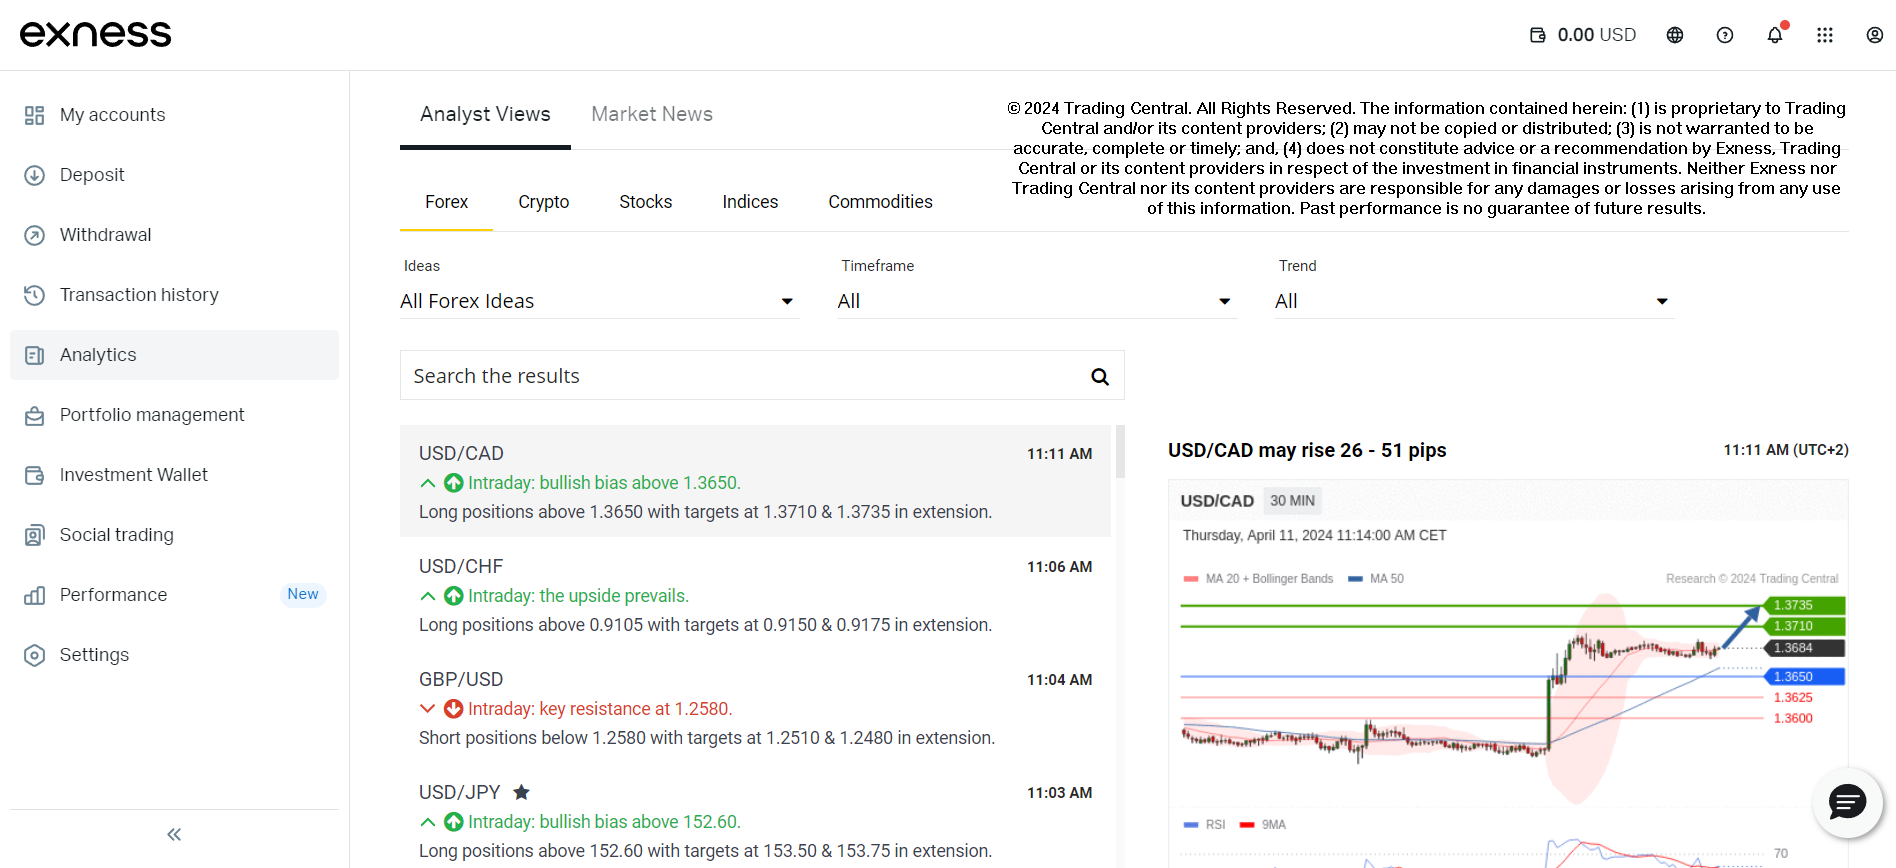This screenshot has height=868, width=1896.
Task: Select the Forex tab
Action: tap(446, 202)
